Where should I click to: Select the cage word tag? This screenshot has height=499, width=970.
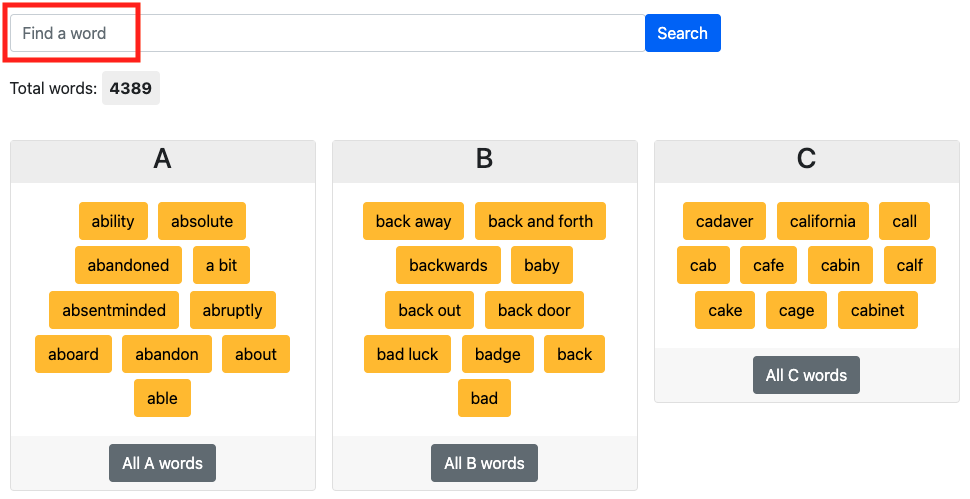pos(797,310)
